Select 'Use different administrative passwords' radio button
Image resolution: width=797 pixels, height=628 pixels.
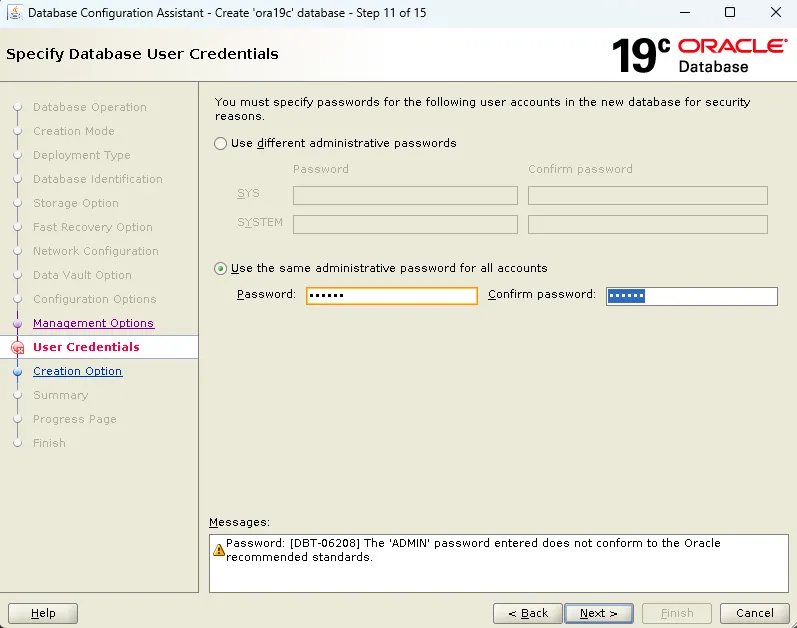220,143
